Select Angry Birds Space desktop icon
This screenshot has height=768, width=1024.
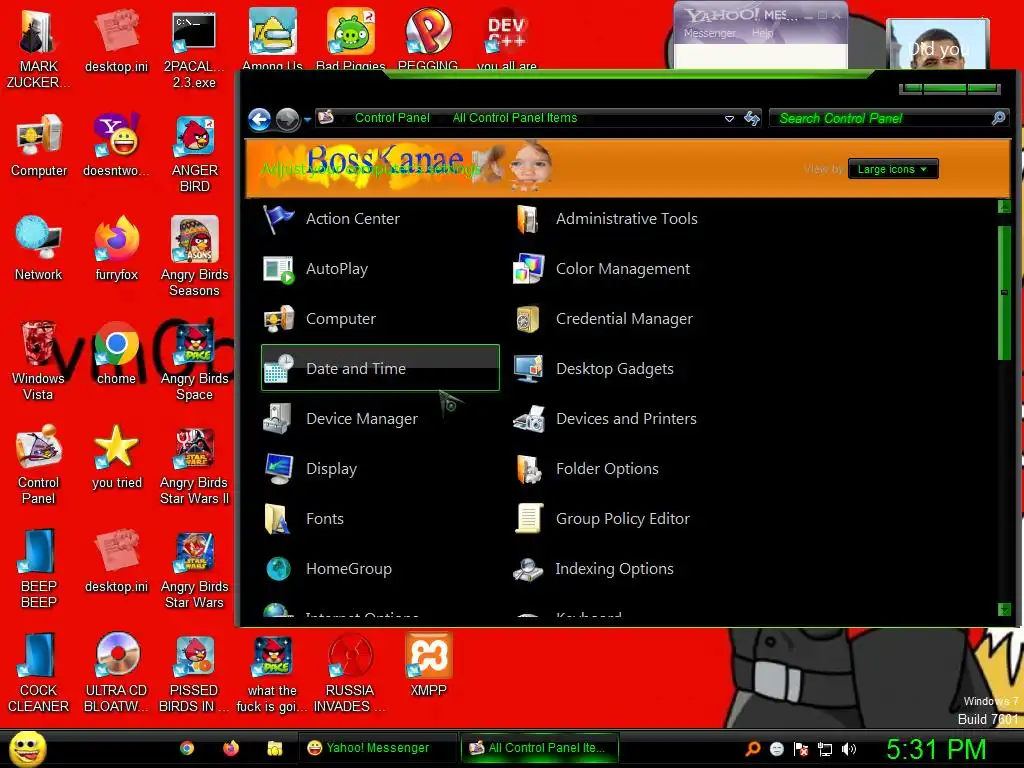coord(194,360)
